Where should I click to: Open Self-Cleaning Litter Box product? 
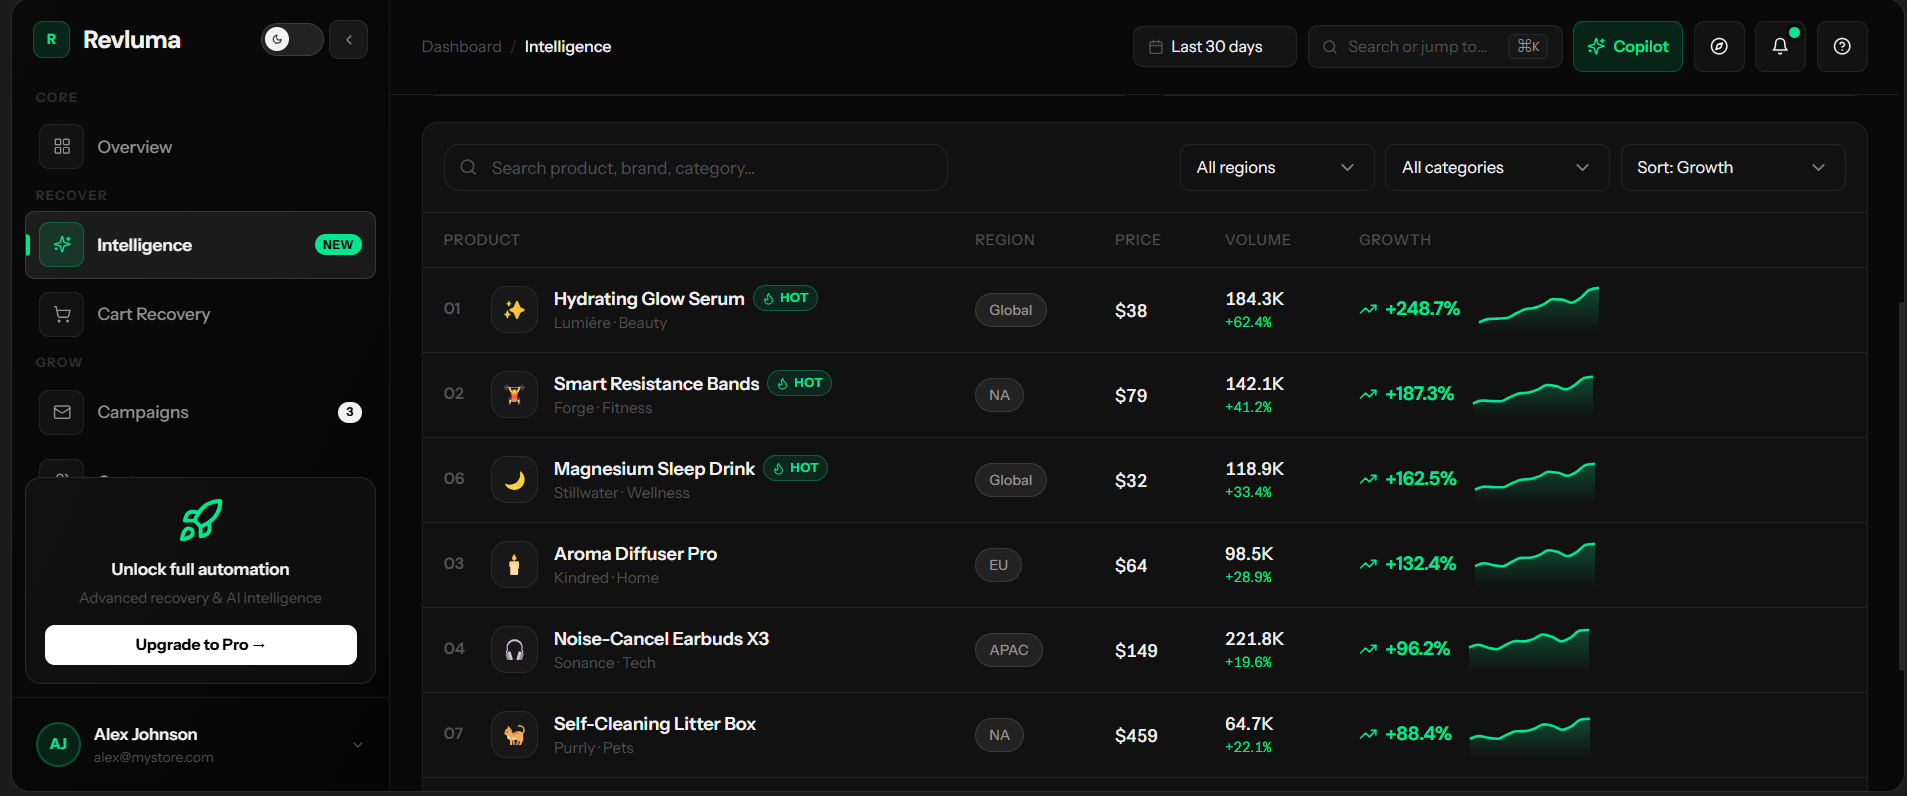coord(655,724)
